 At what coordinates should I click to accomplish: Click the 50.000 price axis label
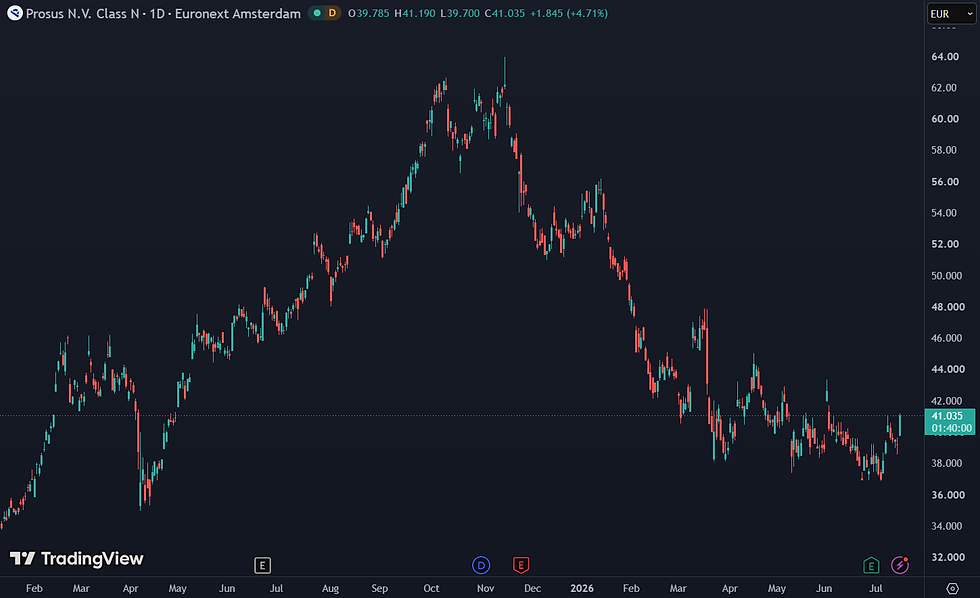click(947, 276)
